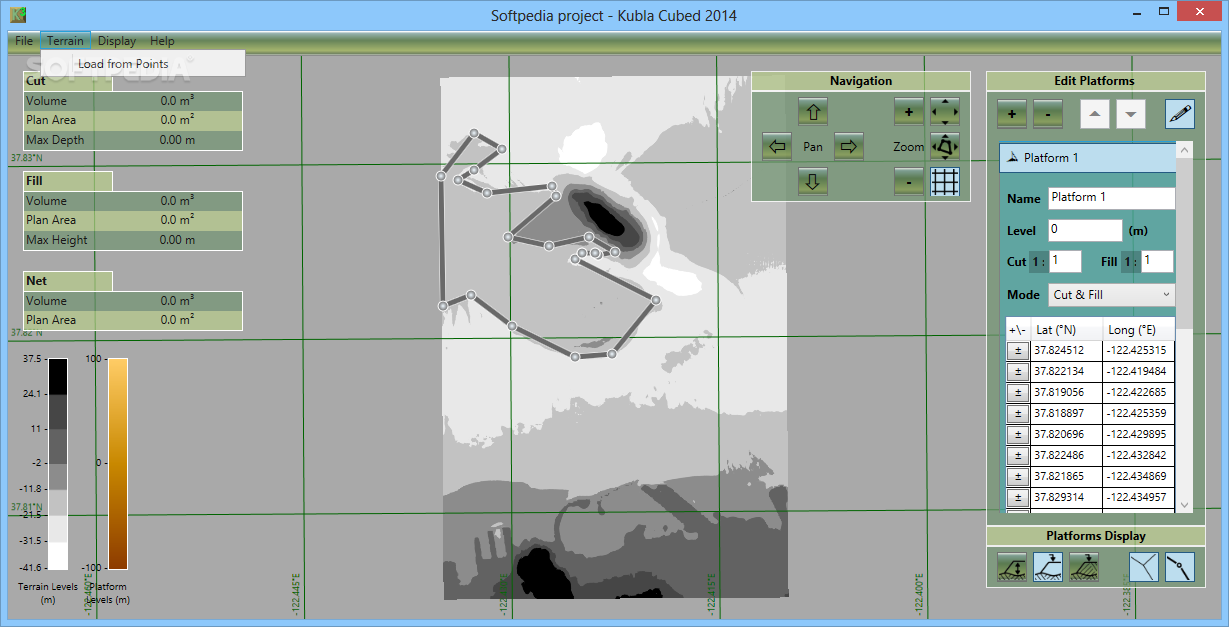Toggle the platform vertex points display icon
The image size is (1229, 627).
click(x=1180, y=567)
